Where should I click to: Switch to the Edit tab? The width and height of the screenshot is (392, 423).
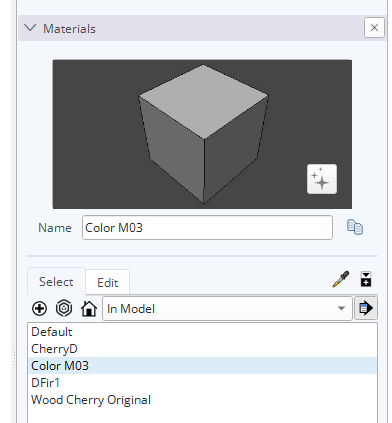coord(108,283)
